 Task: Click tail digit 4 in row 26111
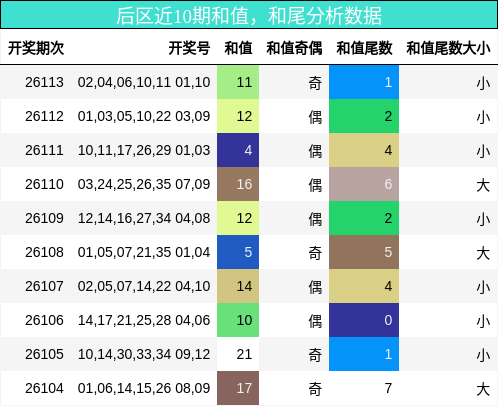[x=364, y=150]
